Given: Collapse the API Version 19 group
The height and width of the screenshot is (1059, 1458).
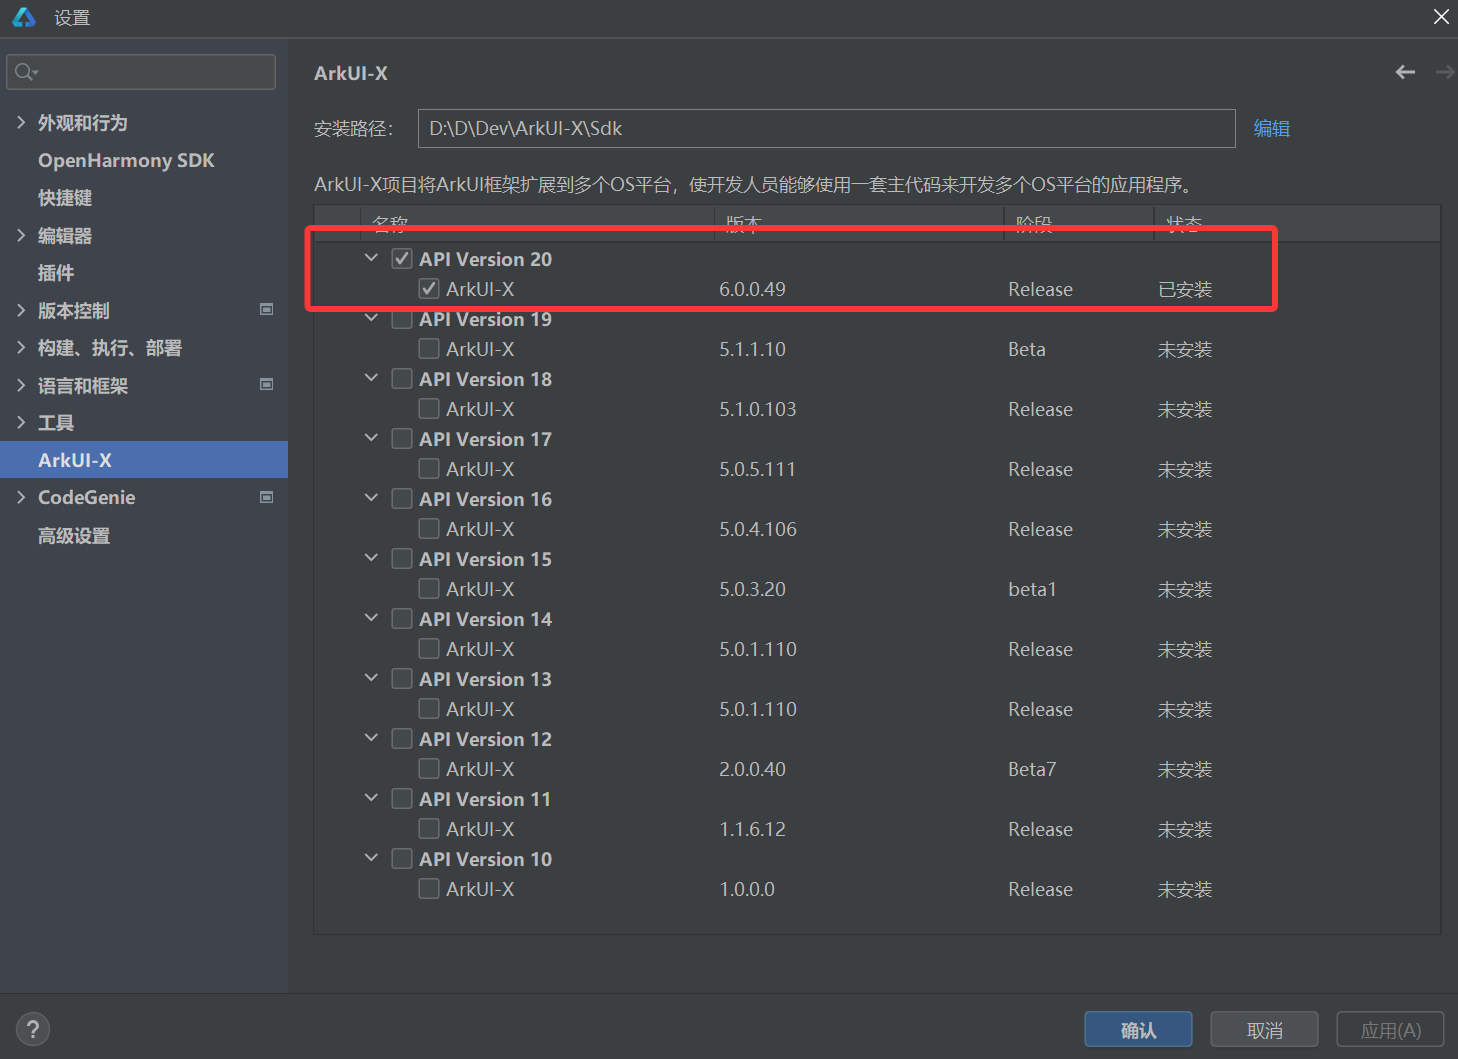Looking at the screenshot, I should click(371, 318).
